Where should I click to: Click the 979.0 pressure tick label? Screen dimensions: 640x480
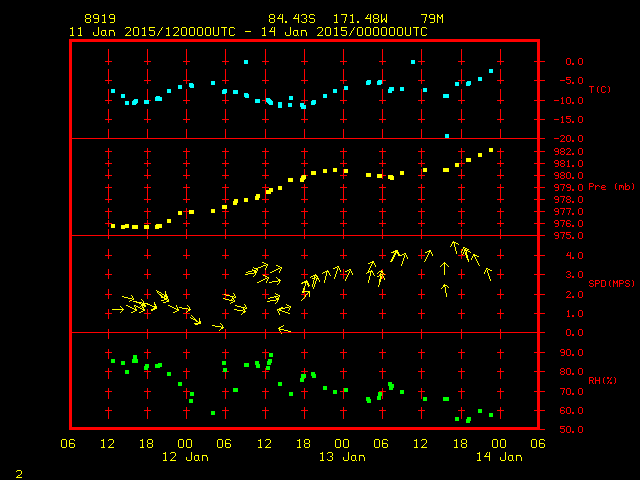click(568, 188)
